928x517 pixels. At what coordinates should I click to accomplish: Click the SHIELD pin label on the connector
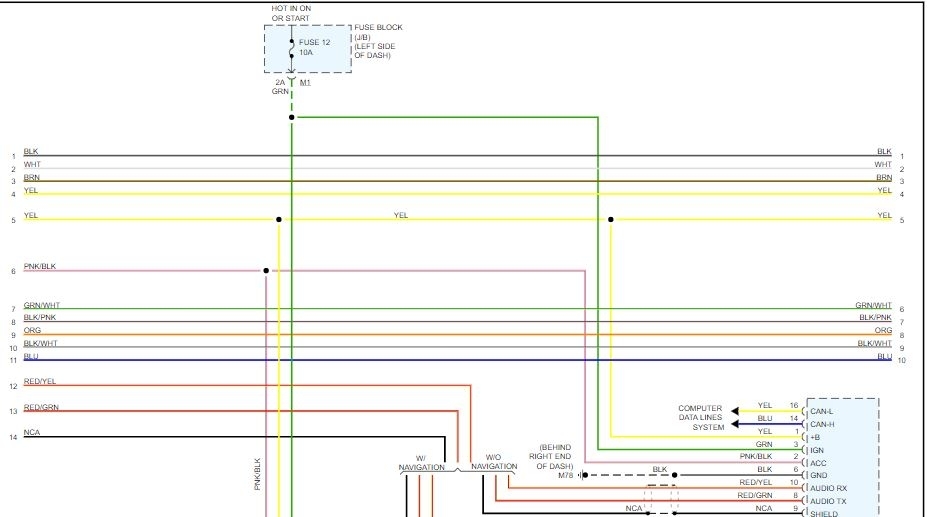click(x=824, y=513)
